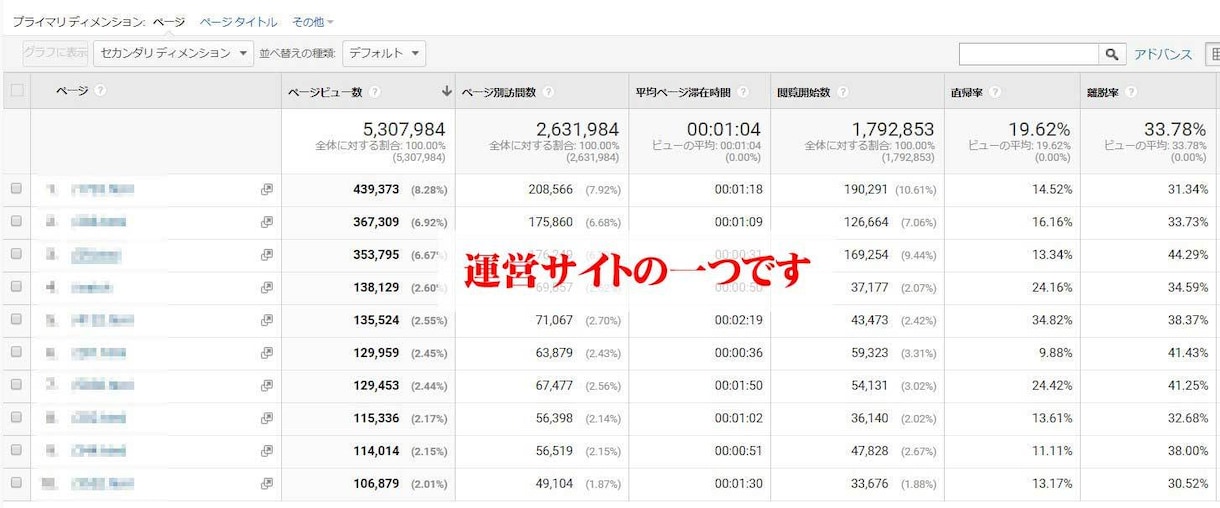This screenshot has height=508, width=1220.
Task: Click average exit rate 33.78%
Action: coord(1175,130)
